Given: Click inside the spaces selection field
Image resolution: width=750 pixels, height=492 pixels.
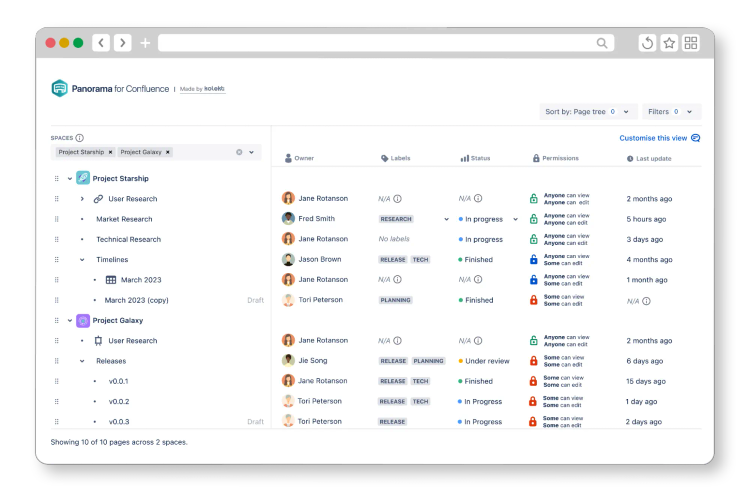Looking at the screenshot, I should [156, 152].
